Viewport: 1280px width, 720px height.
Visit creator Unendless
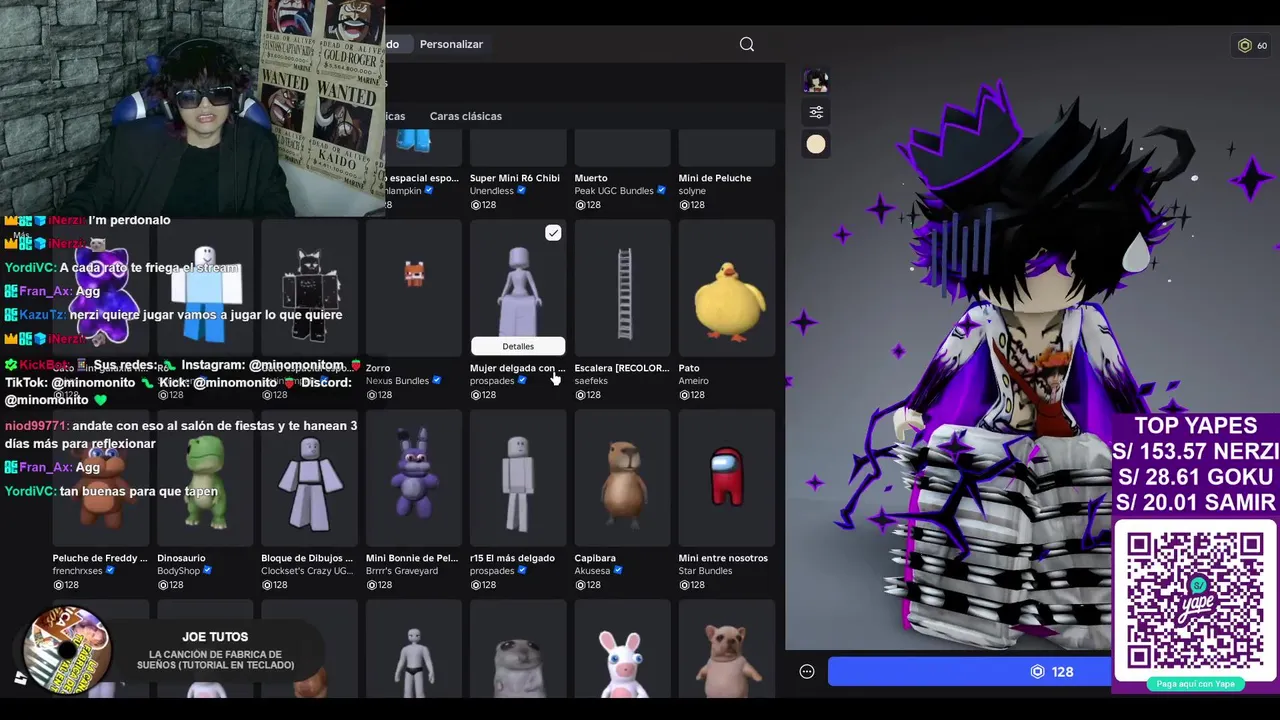tap(492, 191)
